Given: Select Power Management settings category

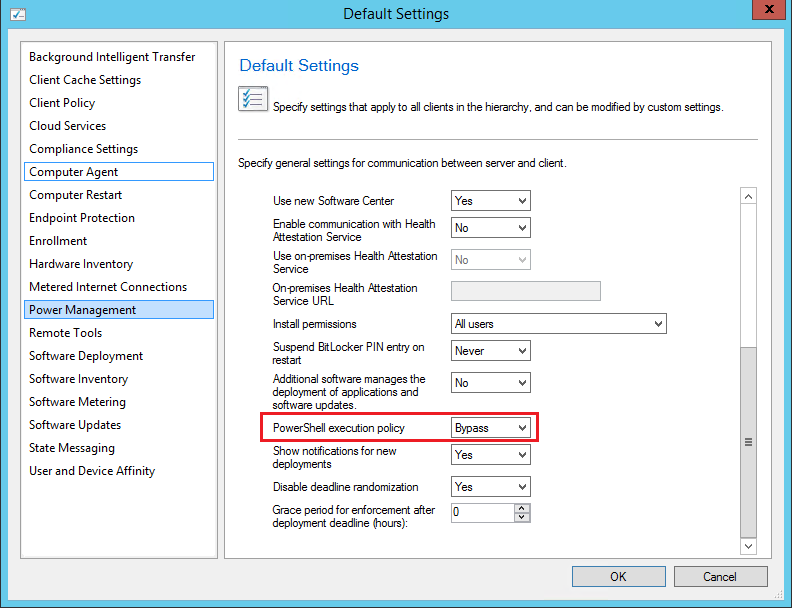Looking at the screenshot, I should click(120, 310).
